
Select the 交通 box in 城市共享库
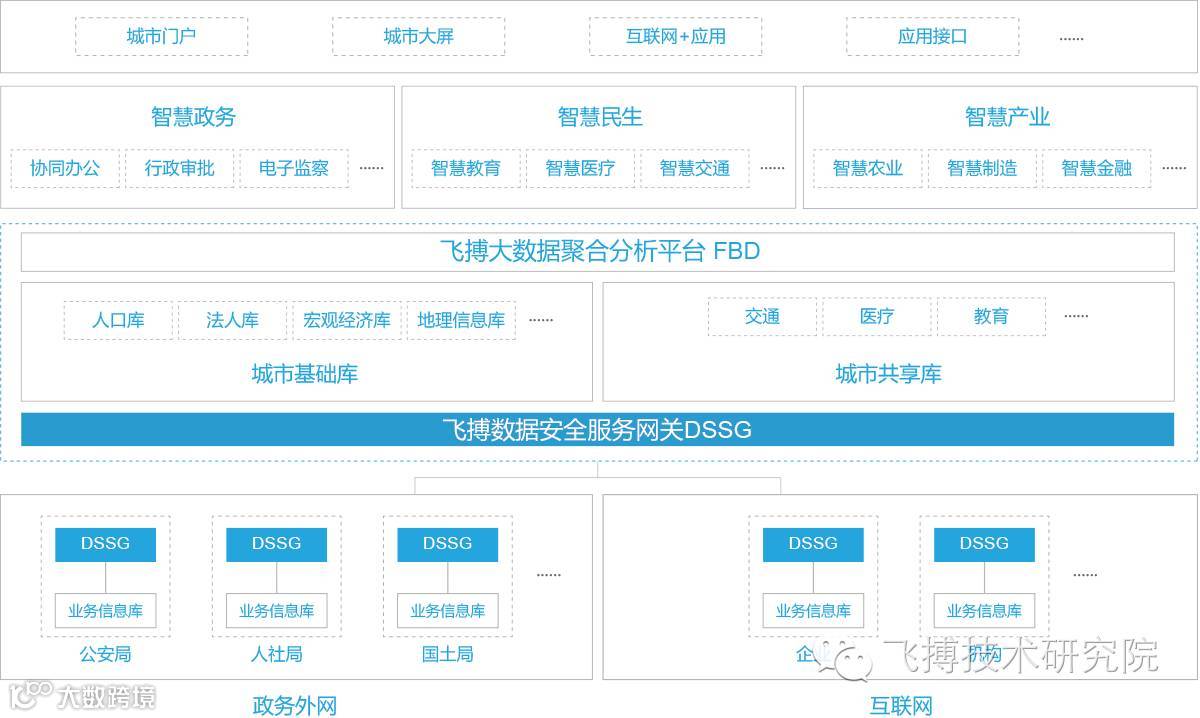coord(762,316)
